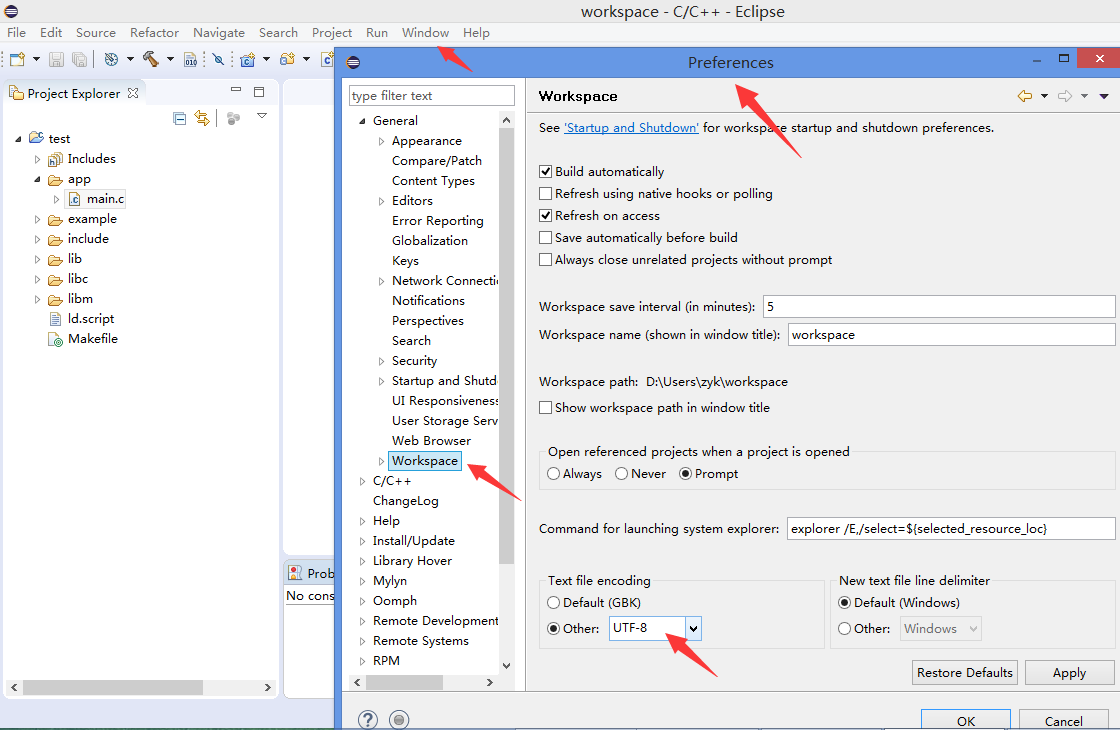Image resolution: width=1120 pixels, height=730 pixels.
Task: Collapse the General preferences node
Action: click(x=362, y=121)
